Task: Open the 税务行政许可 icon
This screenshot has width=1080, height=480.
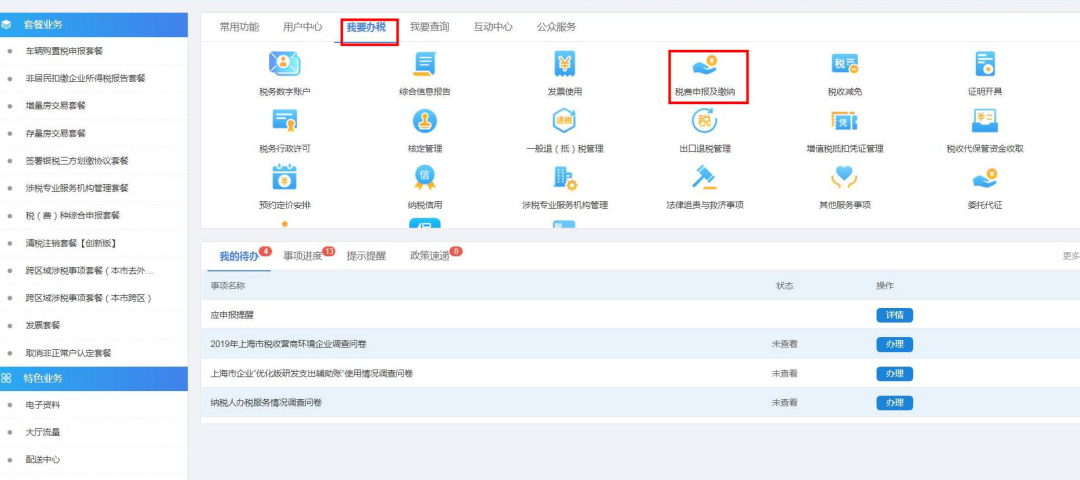Action: pyautogui.click(x=284, y=121)
